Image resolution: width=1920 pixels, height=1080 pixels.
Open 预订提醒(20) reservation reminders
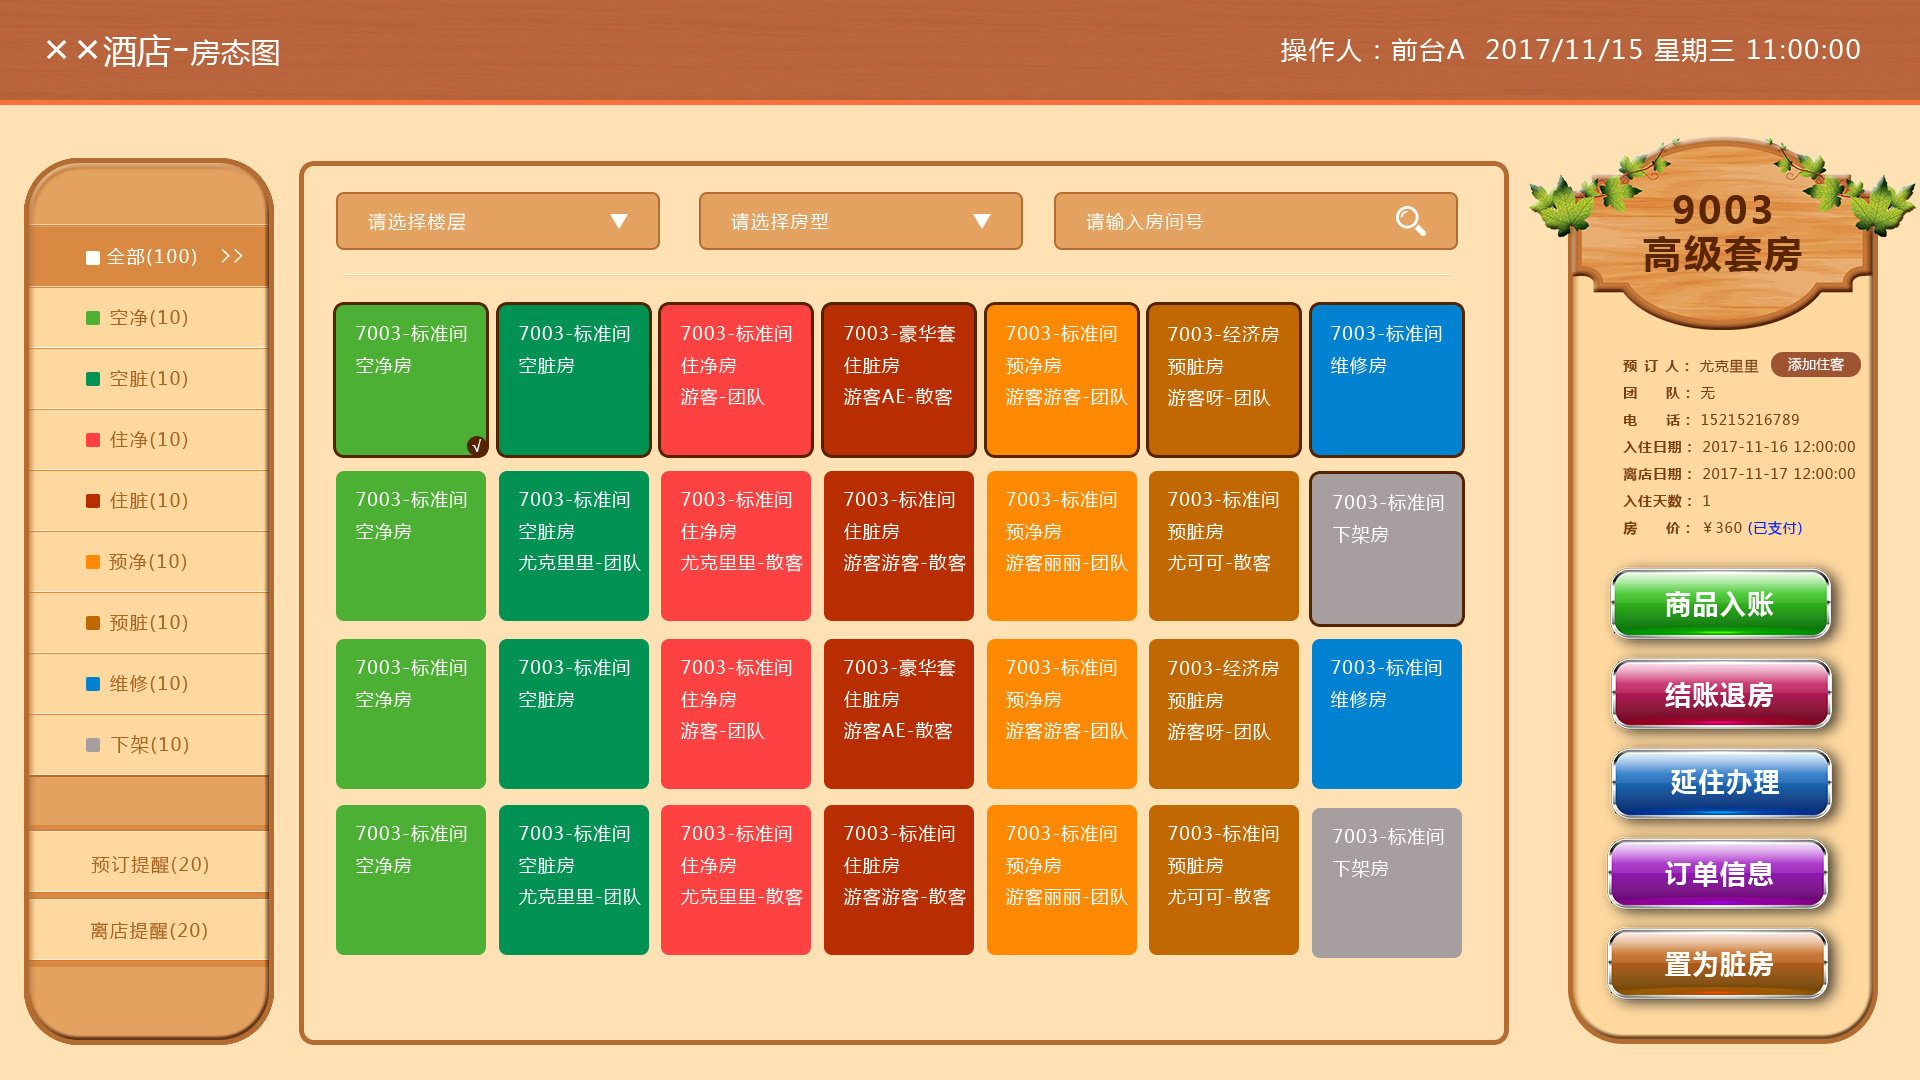coord(149,864)
